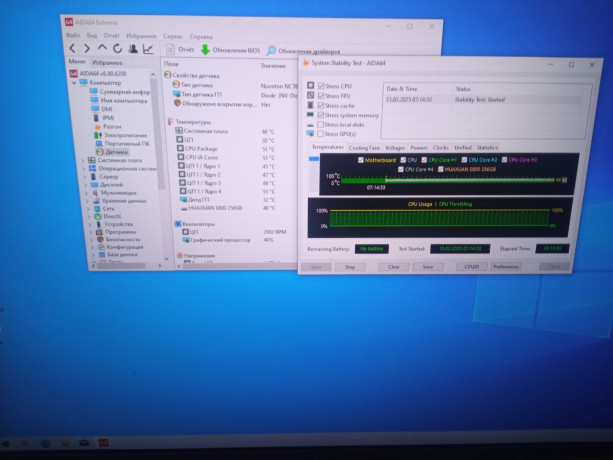Enable the Stress GPU(s) checkbox
The height and width of the screenshot is (460, 613).
coord(321,134)
